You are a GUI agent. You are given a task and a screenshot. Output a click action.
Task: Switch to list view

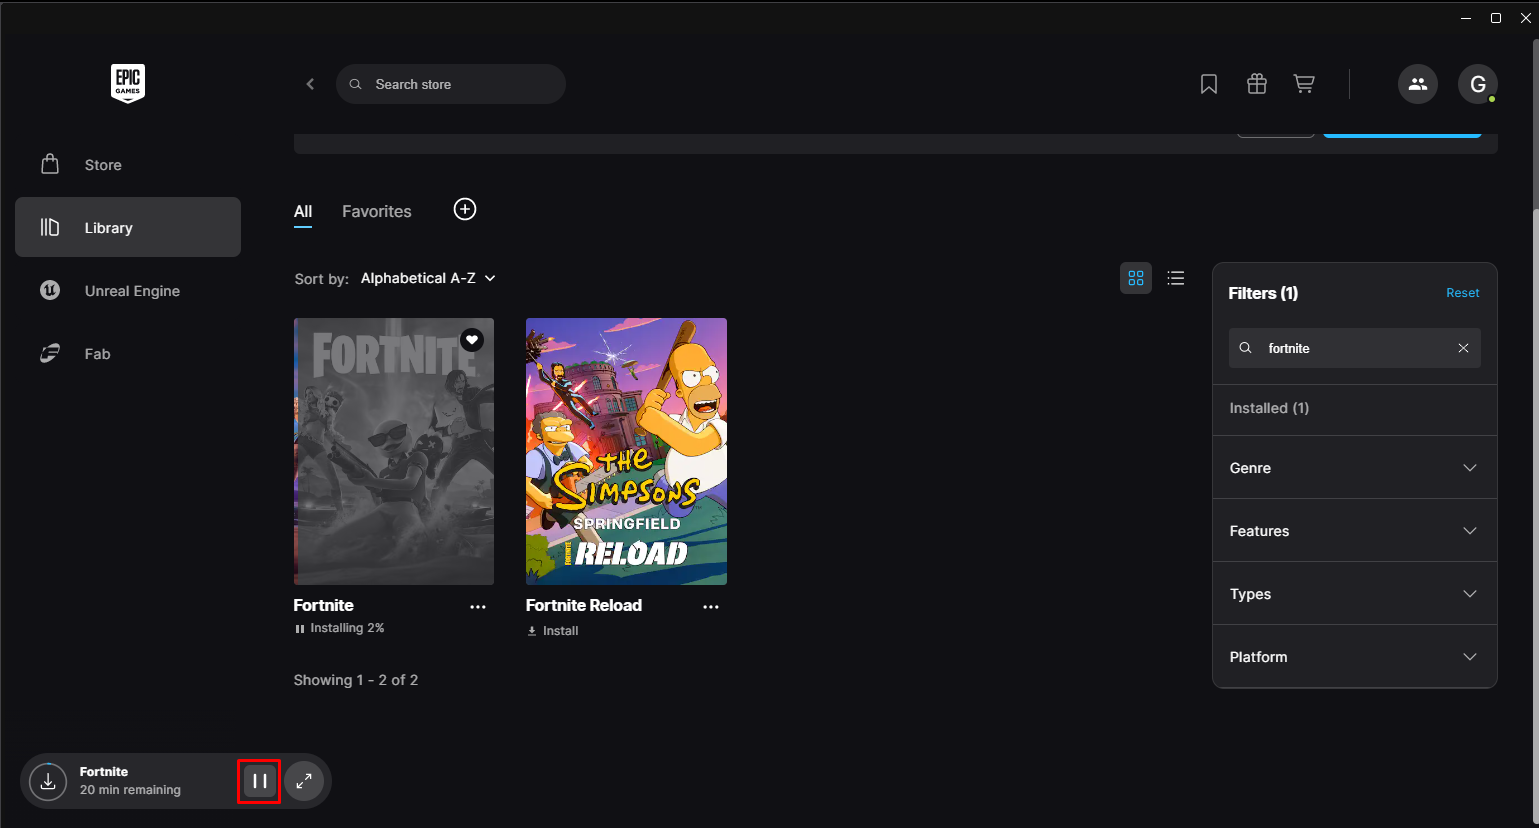[x=1176, y=278]
